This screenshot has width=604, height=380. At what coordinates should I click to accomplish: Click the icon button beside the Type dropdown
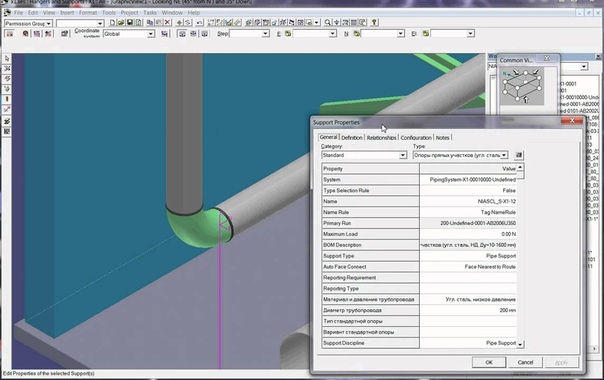519,155
